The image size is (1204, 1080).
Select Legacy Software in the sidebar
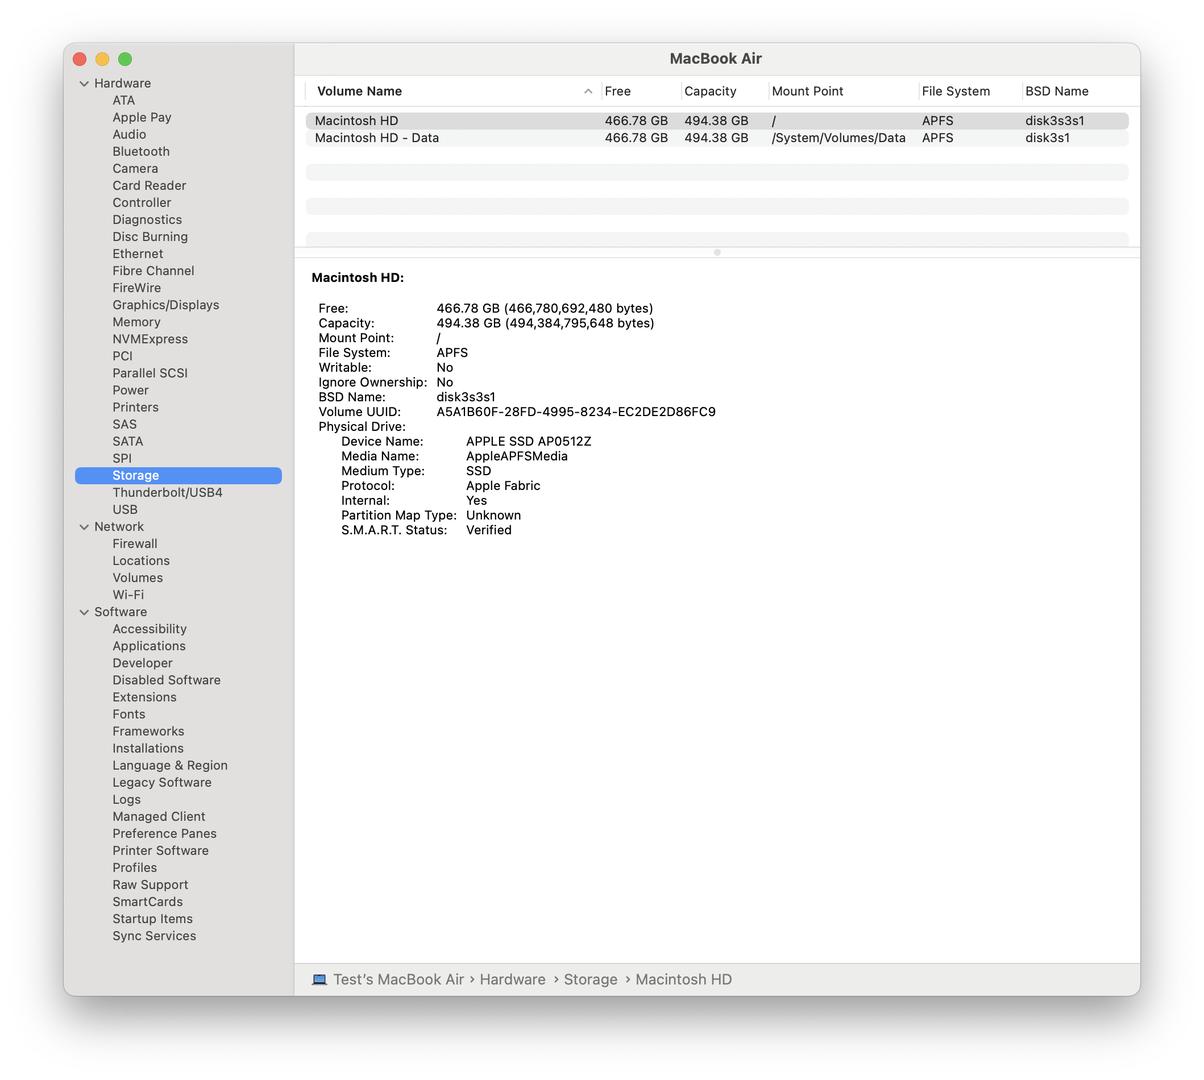(x=162, y=782)
